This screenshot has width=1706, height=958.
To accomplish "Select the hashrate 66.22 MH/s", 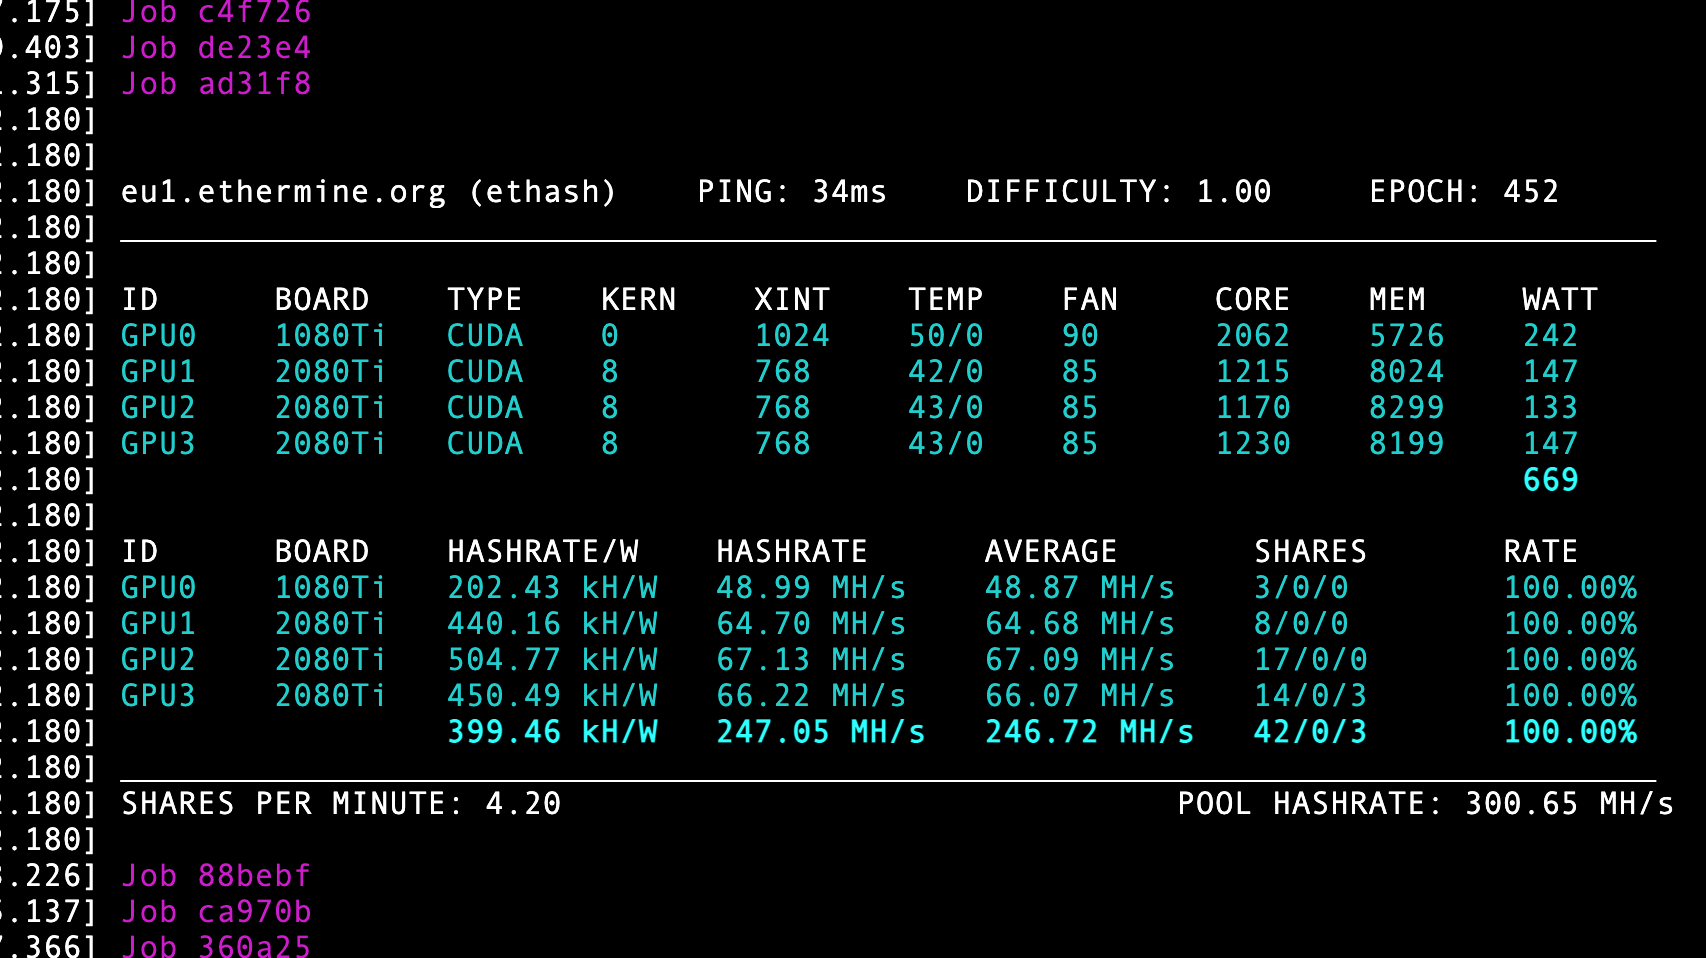I will pos(811,696).
